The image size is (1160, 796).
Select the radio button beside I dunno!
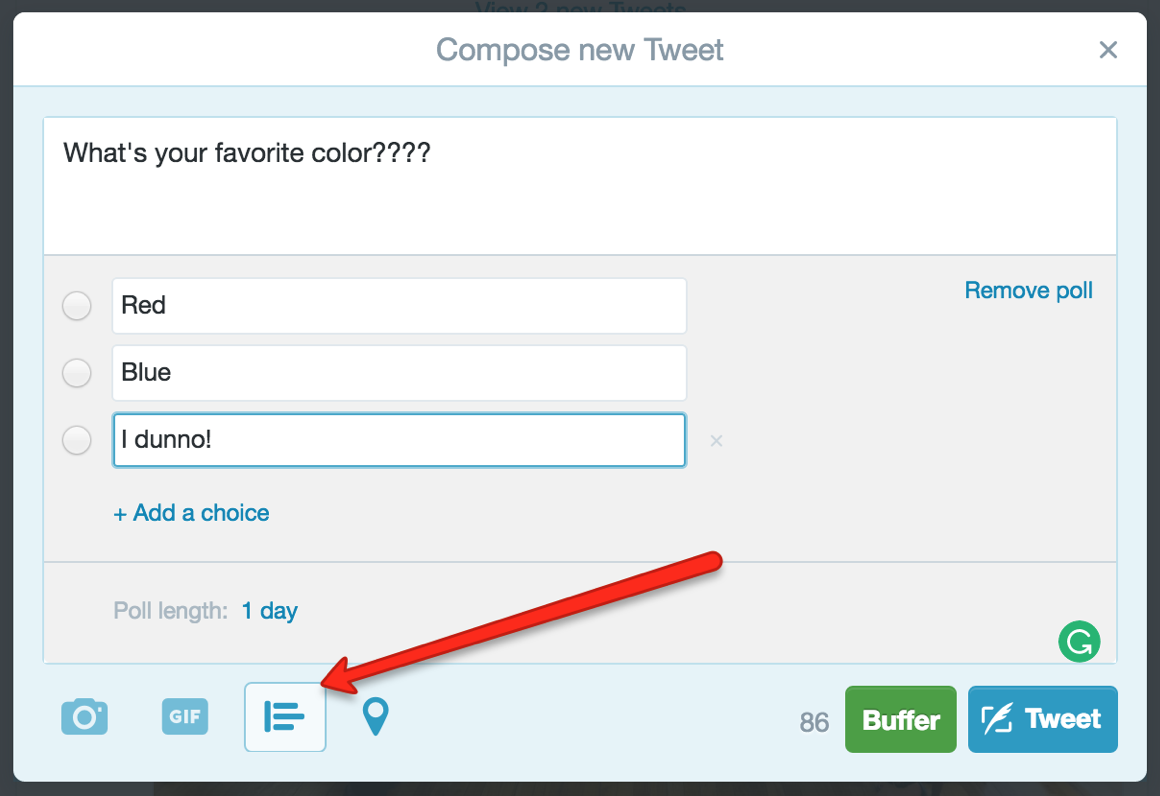[76, 440]
